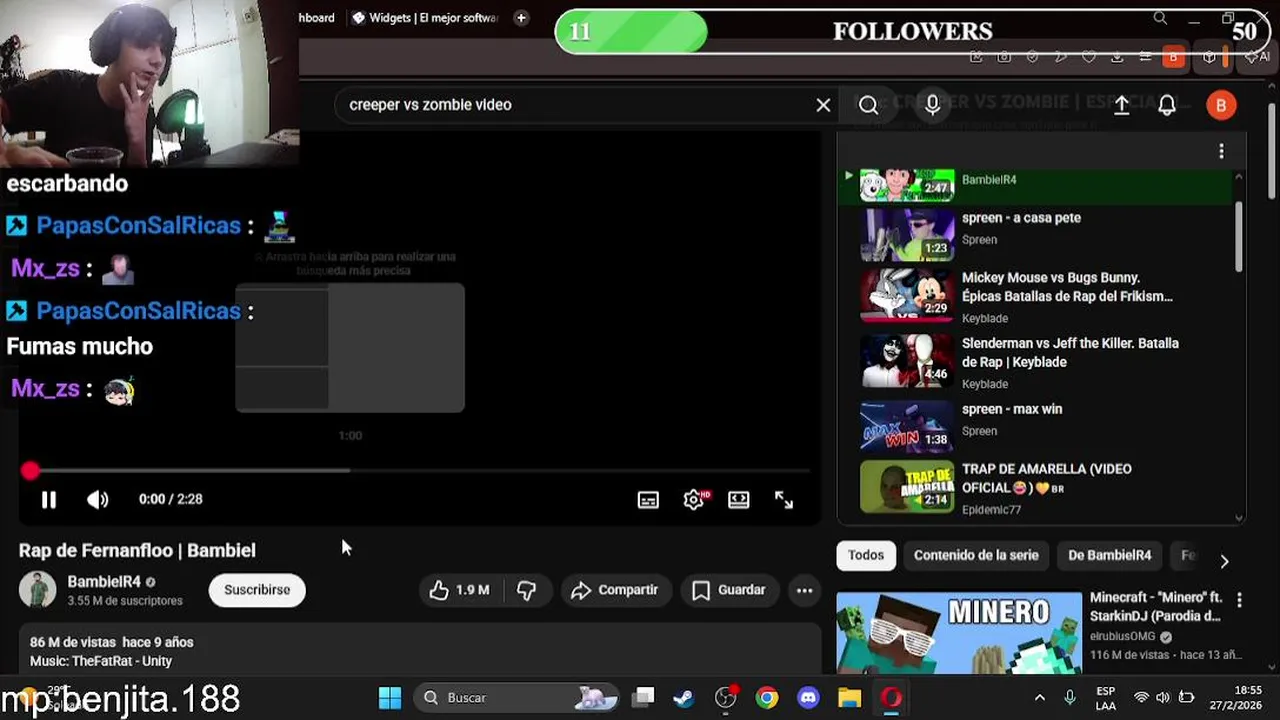Screen dimensions: 1280x720
Task: Show more filter chips right arrow
Action: 1224,561
